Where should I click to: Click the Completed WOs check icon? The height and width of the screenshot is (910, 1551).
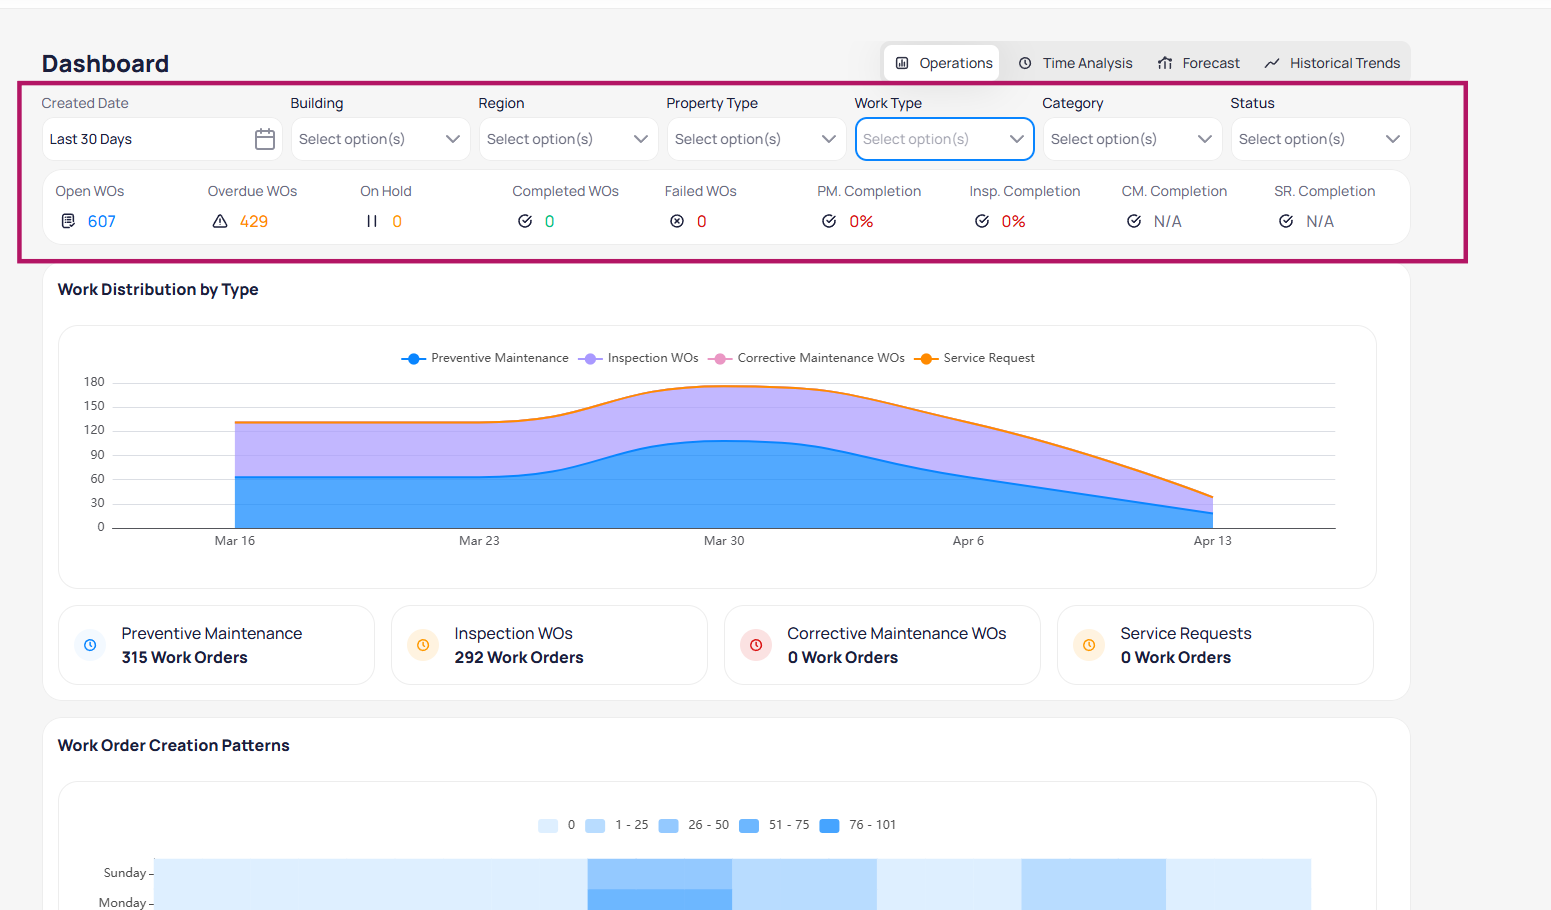tap(525, 221)
